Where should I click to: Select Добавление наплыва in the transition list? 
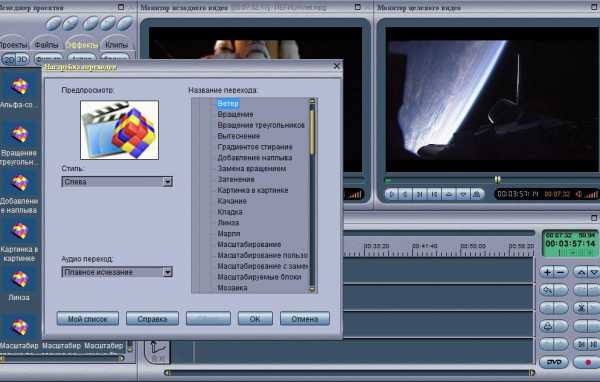click(254, 157)
